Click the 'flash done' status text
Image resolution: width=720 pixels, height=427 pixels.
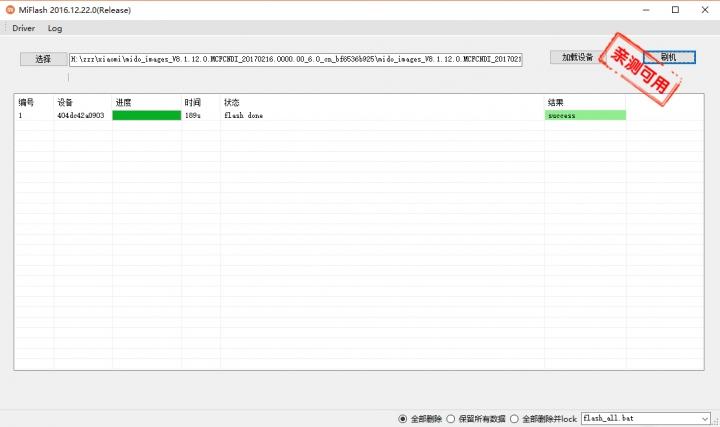(x=243, y=115)
